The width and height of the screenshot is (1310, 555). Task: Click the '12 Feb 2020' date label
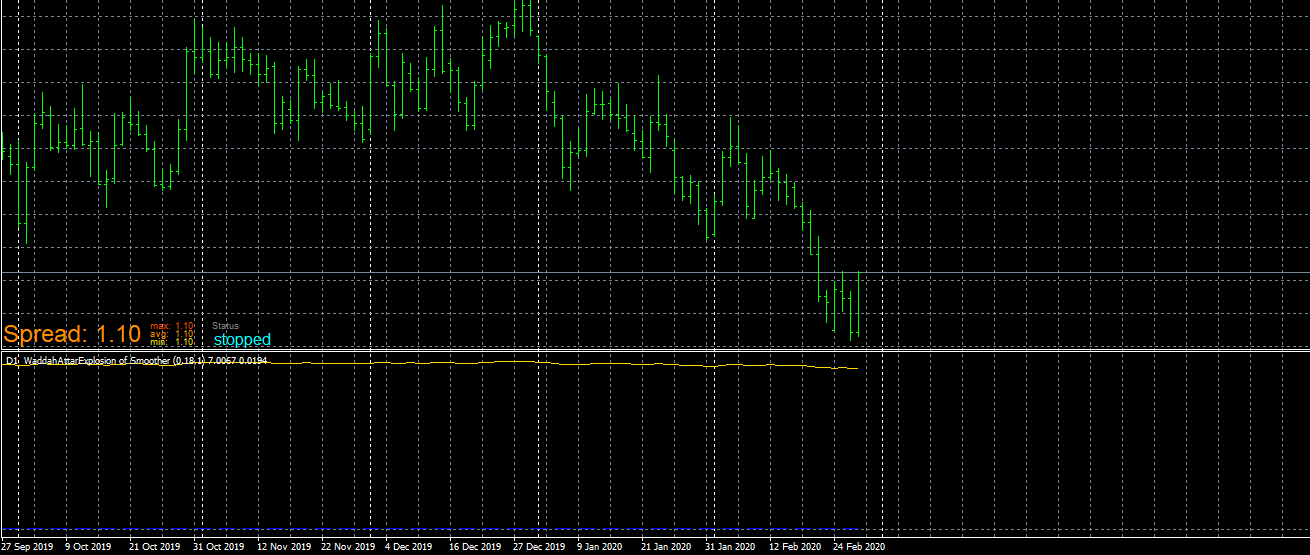tap(795, 547)
